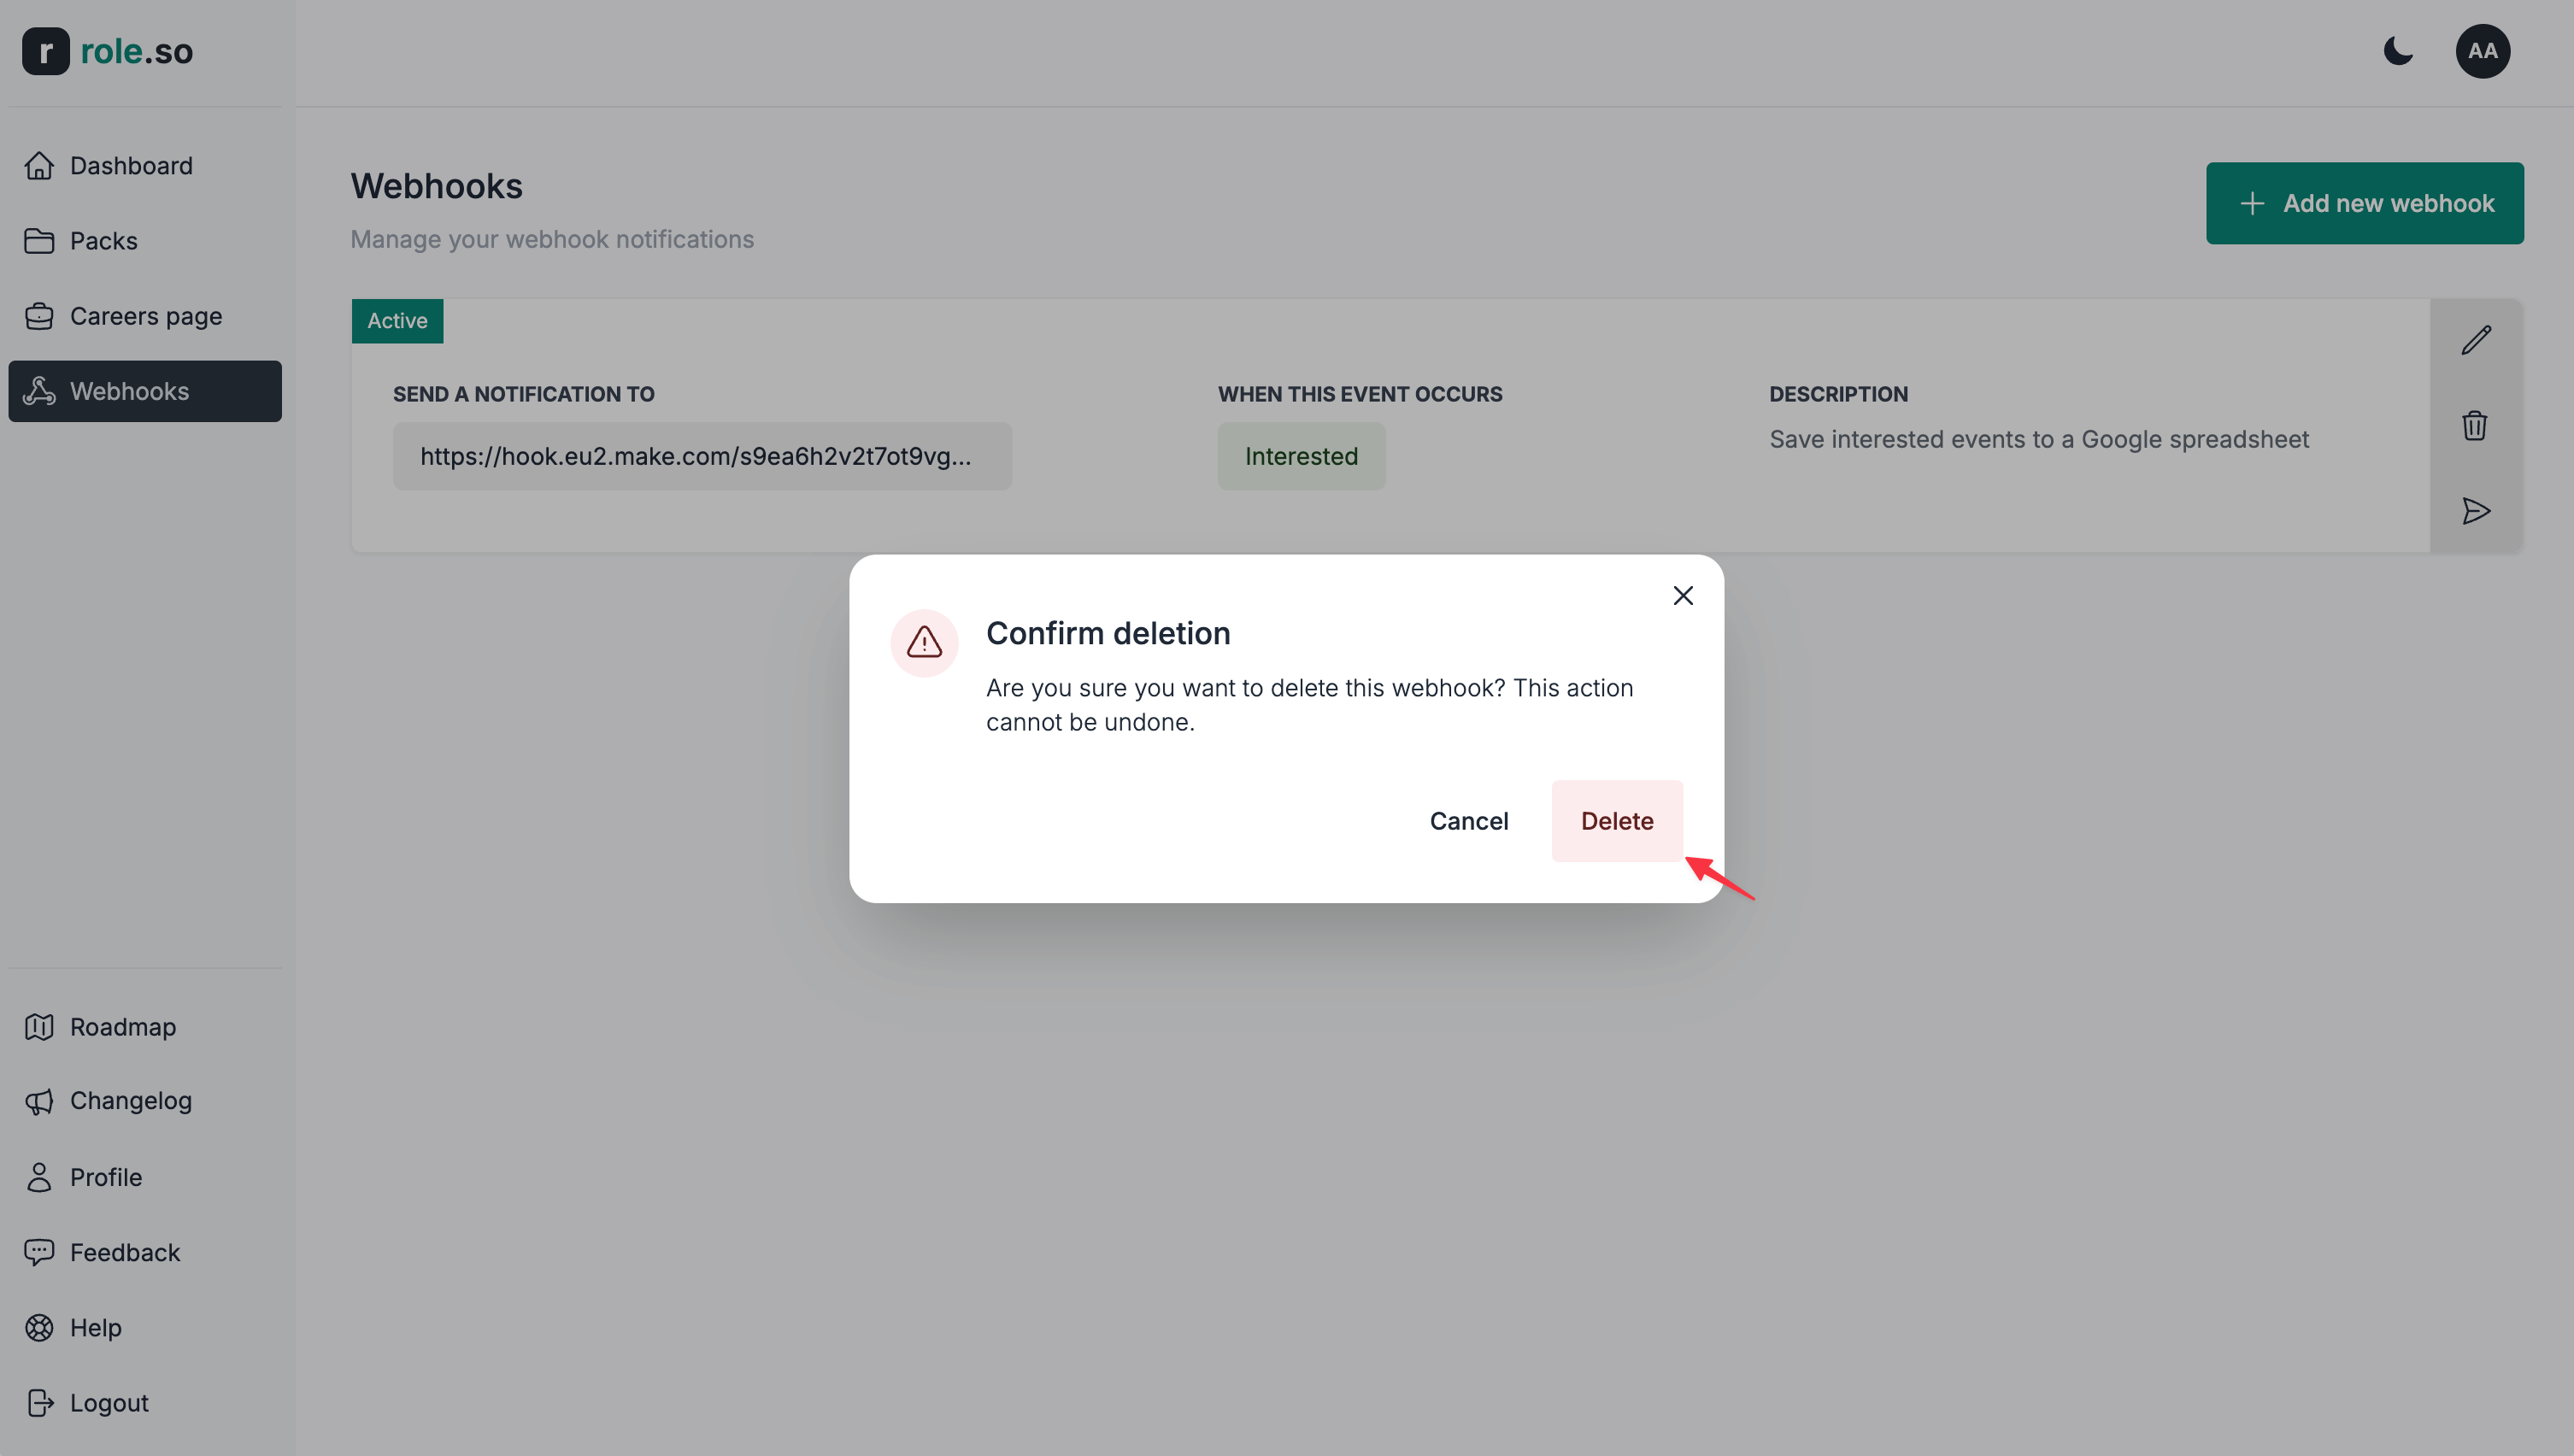Open webhook editor via the pencil icon
Screen dimensions: 2574x1456
coord(2476,339)
